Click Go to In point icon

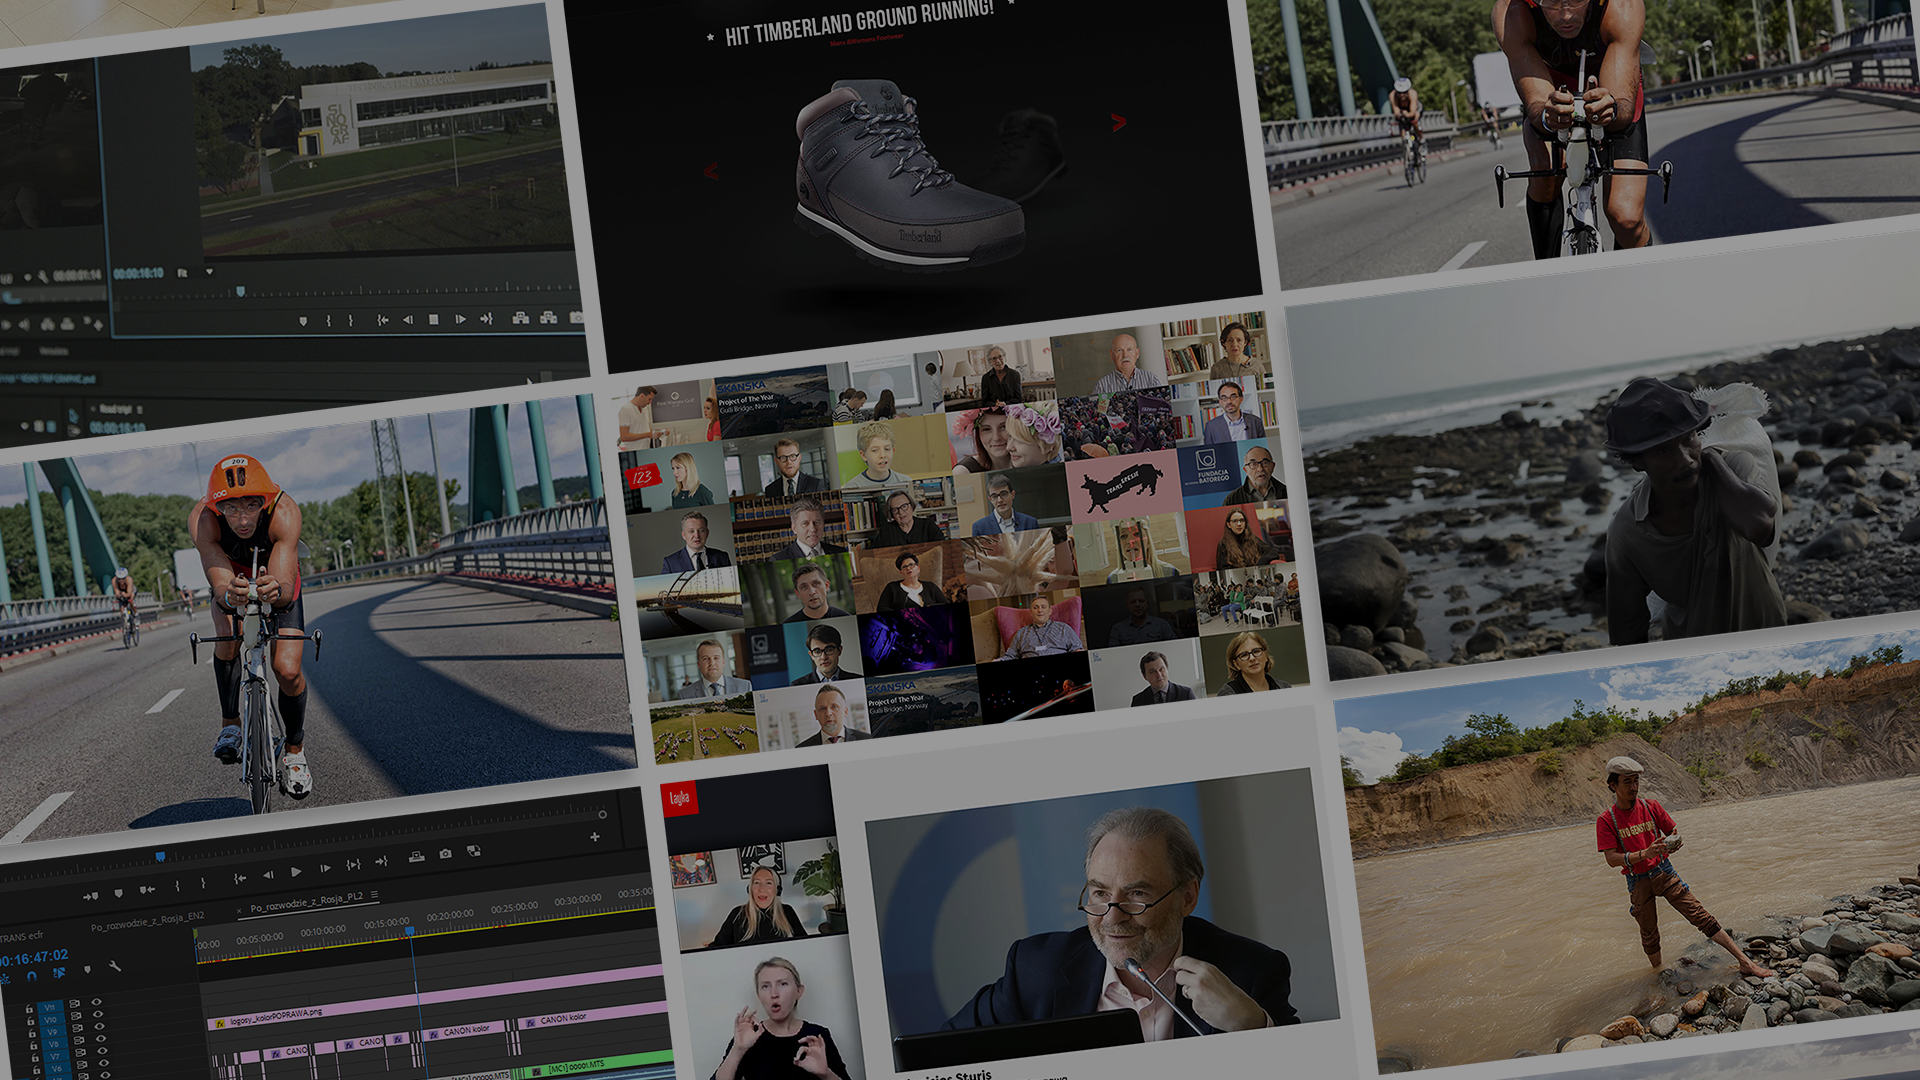tap(239, 878)
